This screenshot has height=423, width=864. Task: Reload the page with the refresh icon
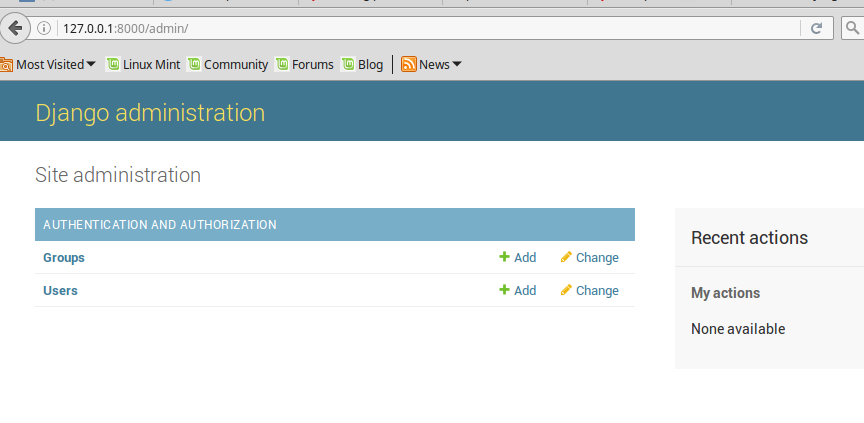817,28
